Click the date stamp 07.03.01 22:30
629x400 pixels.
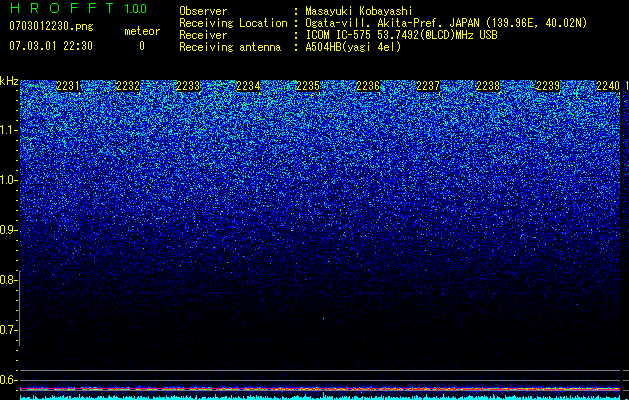coord(51,46)
